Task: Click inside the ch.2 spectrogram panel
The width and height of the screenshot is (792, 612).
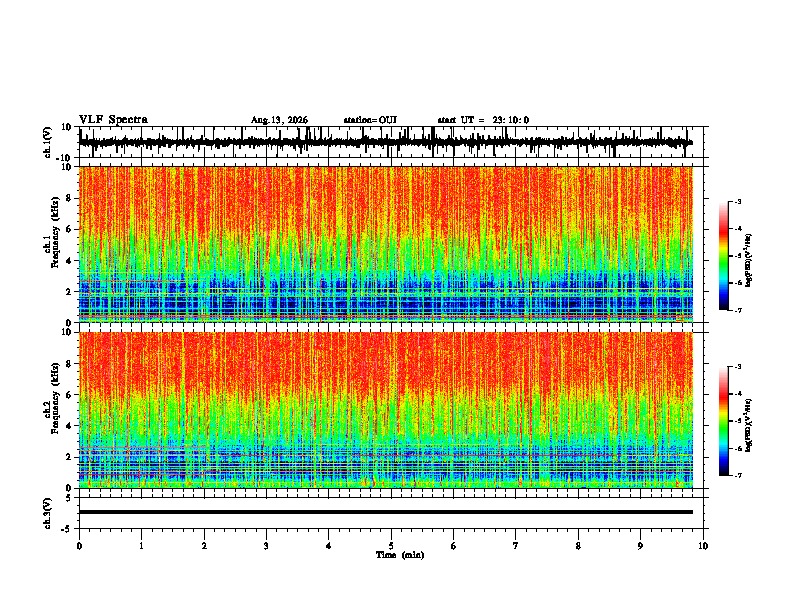Action: pos(386,410)
